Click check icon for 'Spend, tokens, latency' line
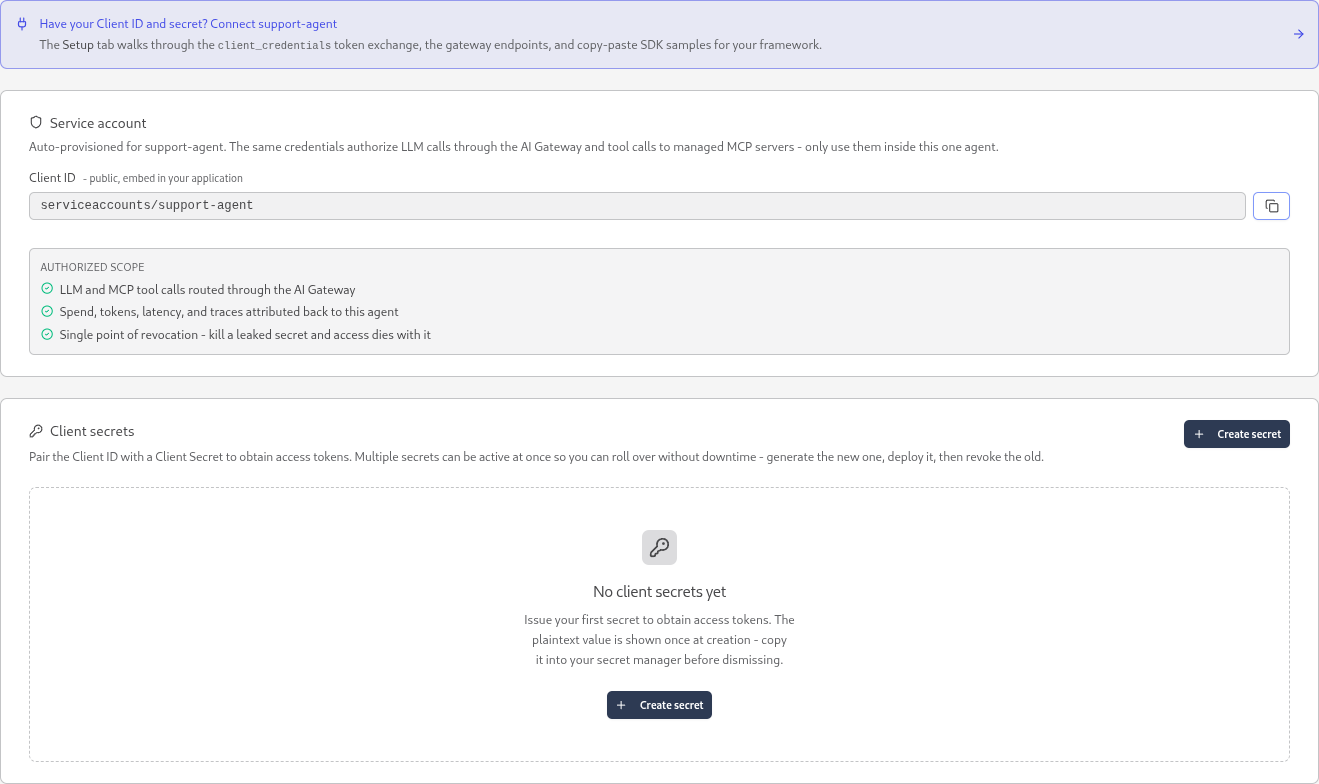Viewport: 1319px width, 784px height. (46, 312)
